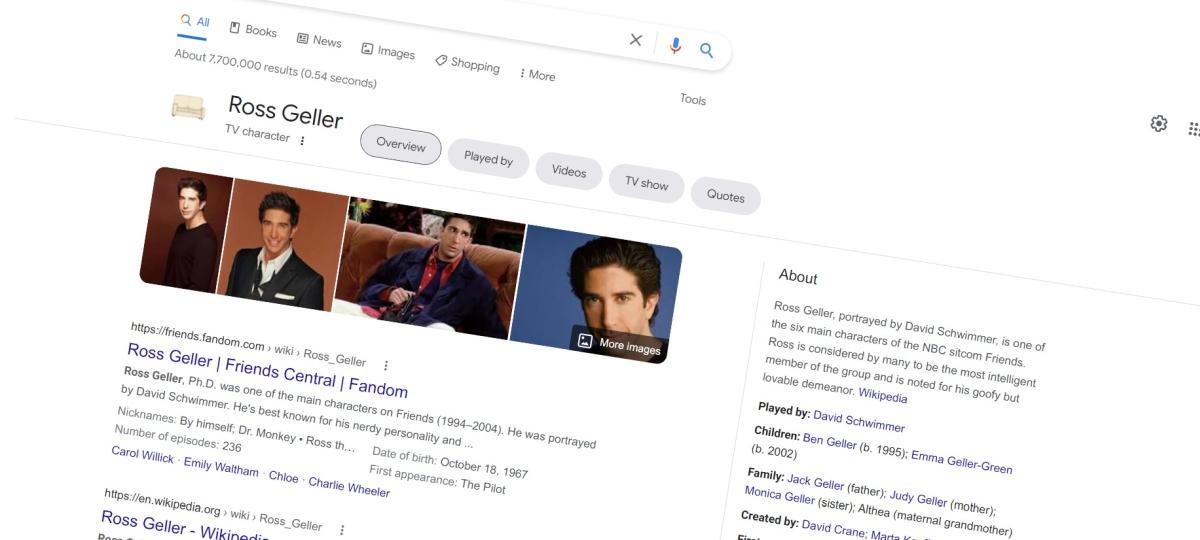
Task: Click More images button on photo
Action: 619,344
